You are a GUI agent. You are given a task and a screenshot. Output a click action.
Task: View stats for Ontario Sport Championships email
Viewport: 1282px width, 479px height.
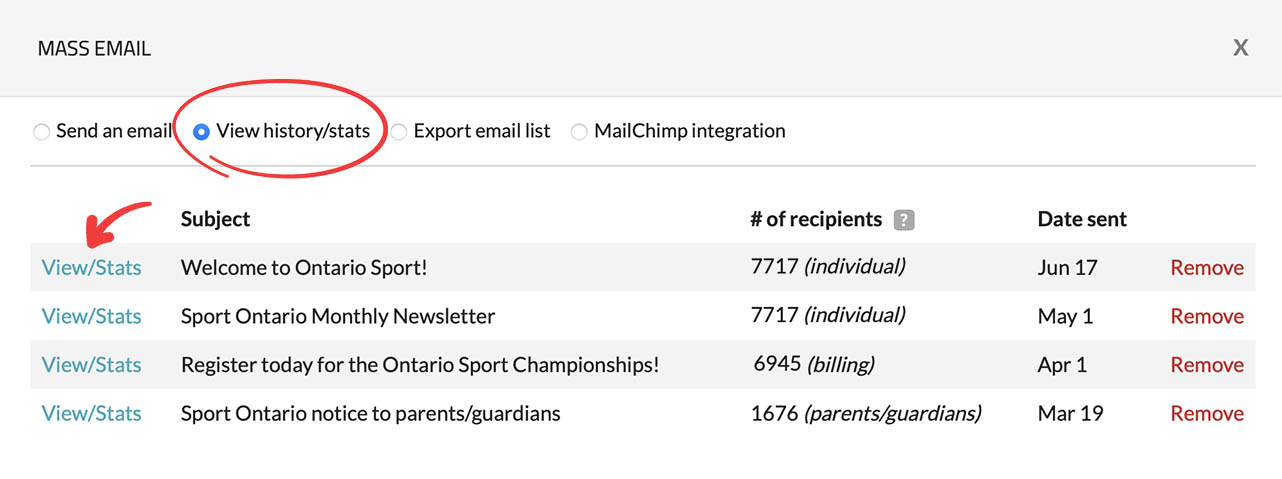coord(91,365)
